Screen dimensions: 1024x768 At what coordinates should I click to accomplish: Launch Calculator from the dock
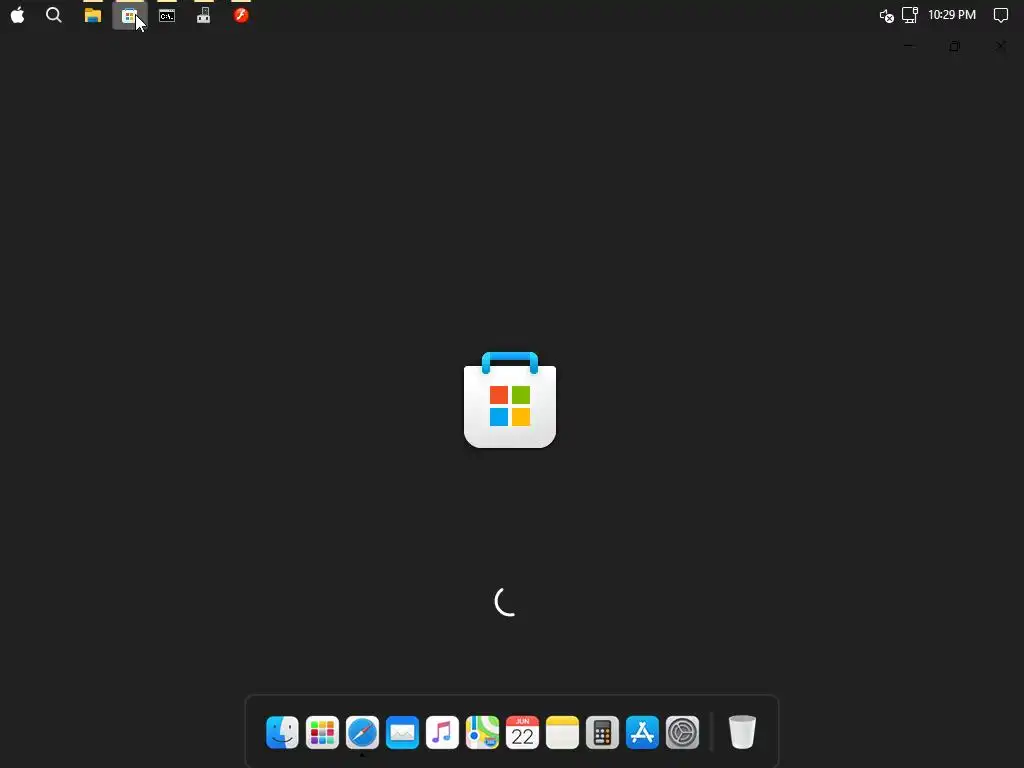coord(602,732)
